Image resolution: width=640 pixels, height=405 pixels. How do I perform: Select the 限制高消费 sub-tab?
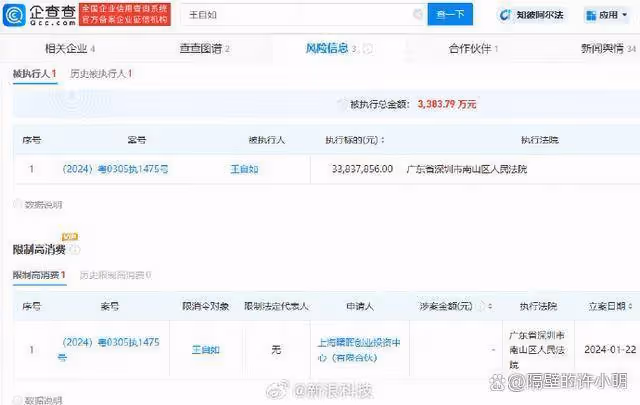point(39,275)
